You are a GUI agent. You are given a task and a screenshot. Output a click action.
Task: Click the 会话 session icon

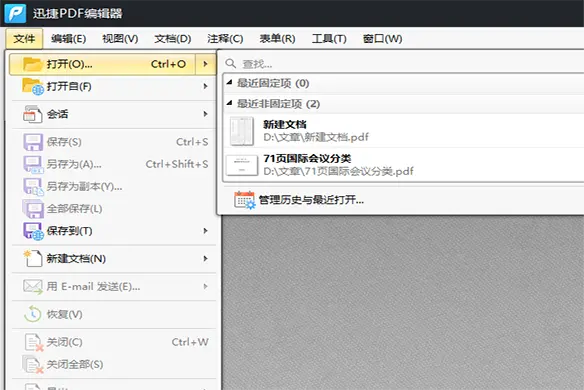click(x=33, y=114)
